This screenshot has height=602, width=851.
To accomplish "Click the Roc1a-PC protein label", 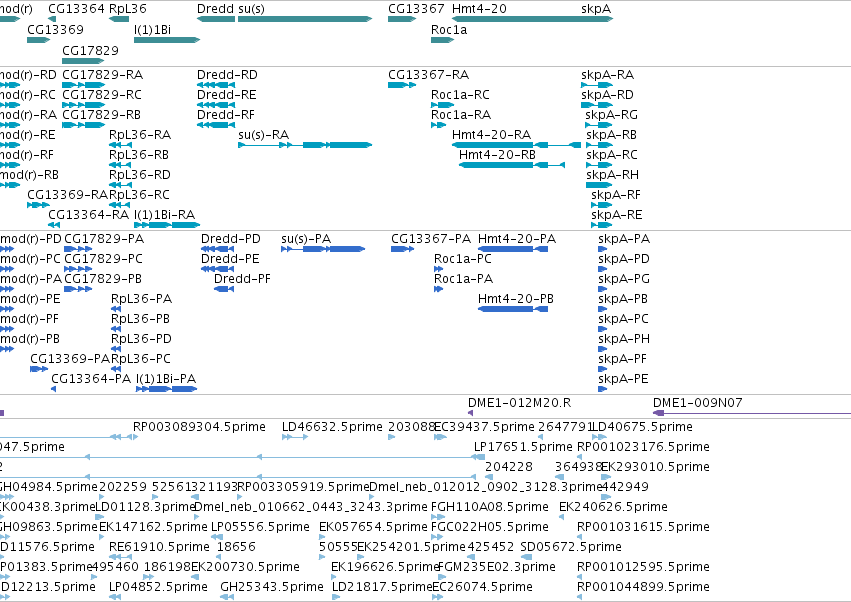I will pos(463,259).
